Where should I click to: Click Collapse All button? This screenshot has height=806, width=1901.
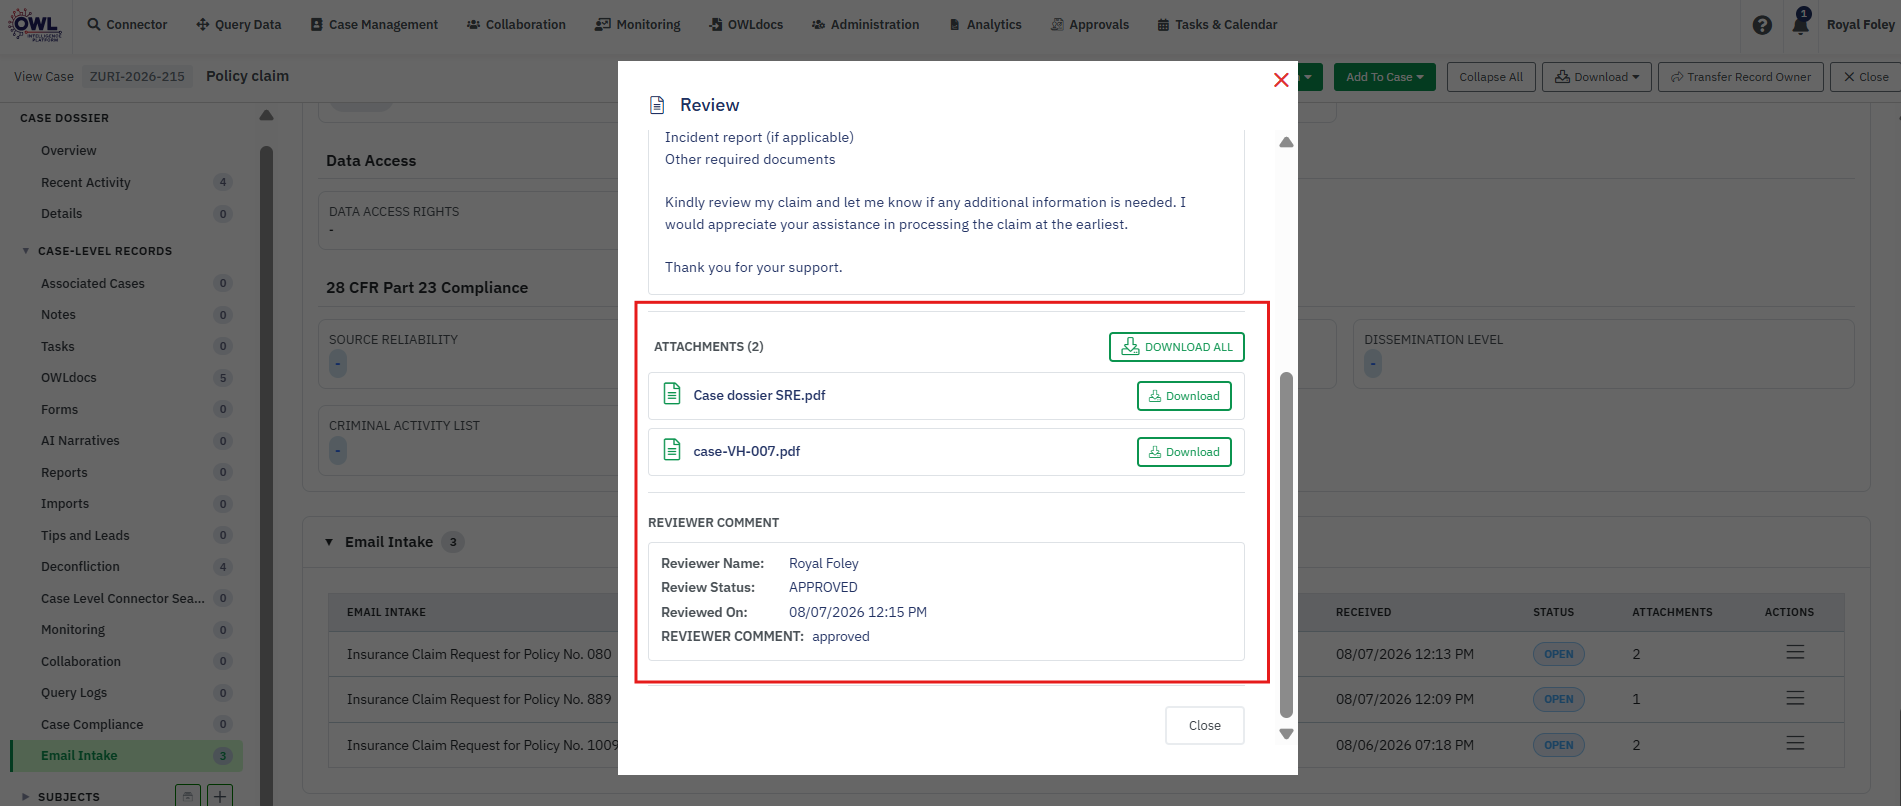(1490, 77)
